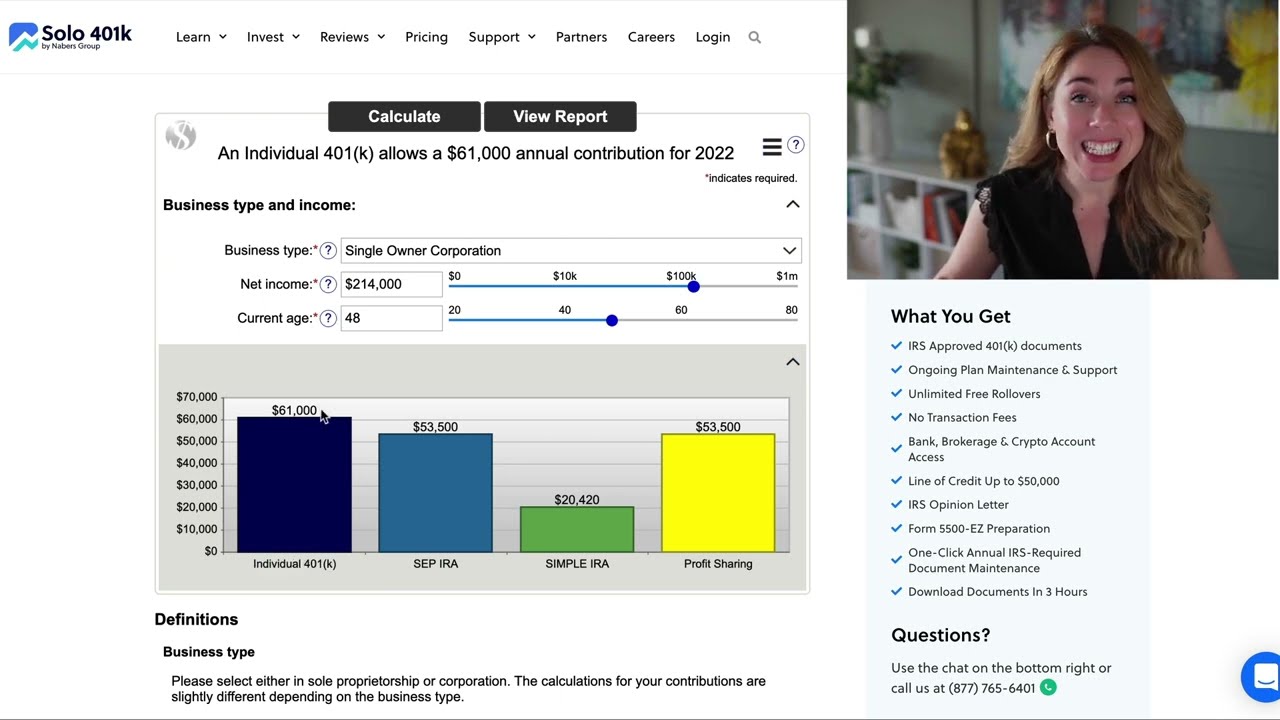Click the 'Questions?' heading

tap(941, 636)
